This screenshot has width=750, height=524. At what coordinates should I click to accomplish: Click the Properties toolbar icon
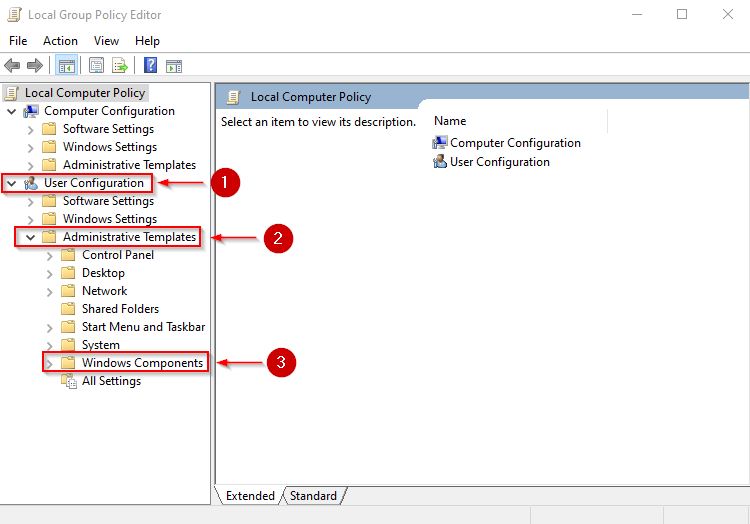pyautogui.click(x=96, y=66)
